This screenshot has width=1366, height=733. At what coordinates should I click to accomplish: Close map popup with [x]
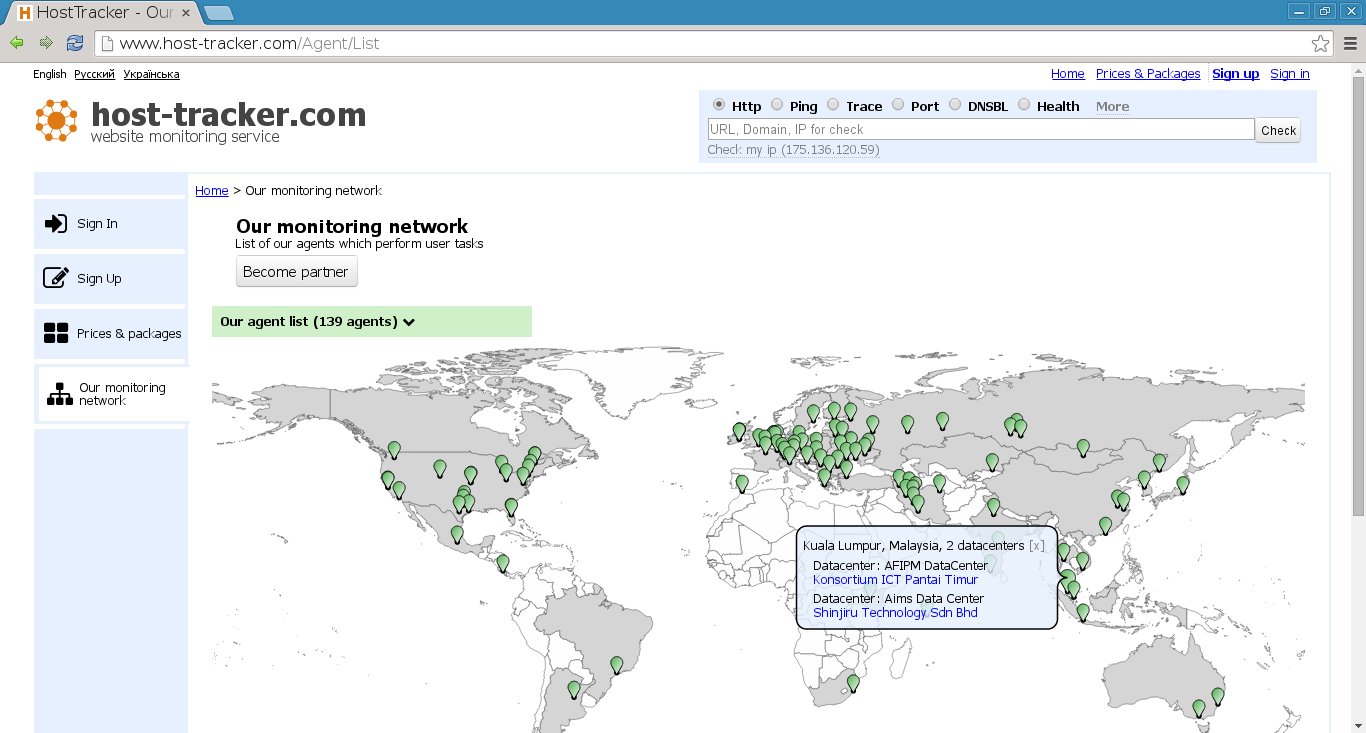pyautogui.click(x=1036, y=546)
